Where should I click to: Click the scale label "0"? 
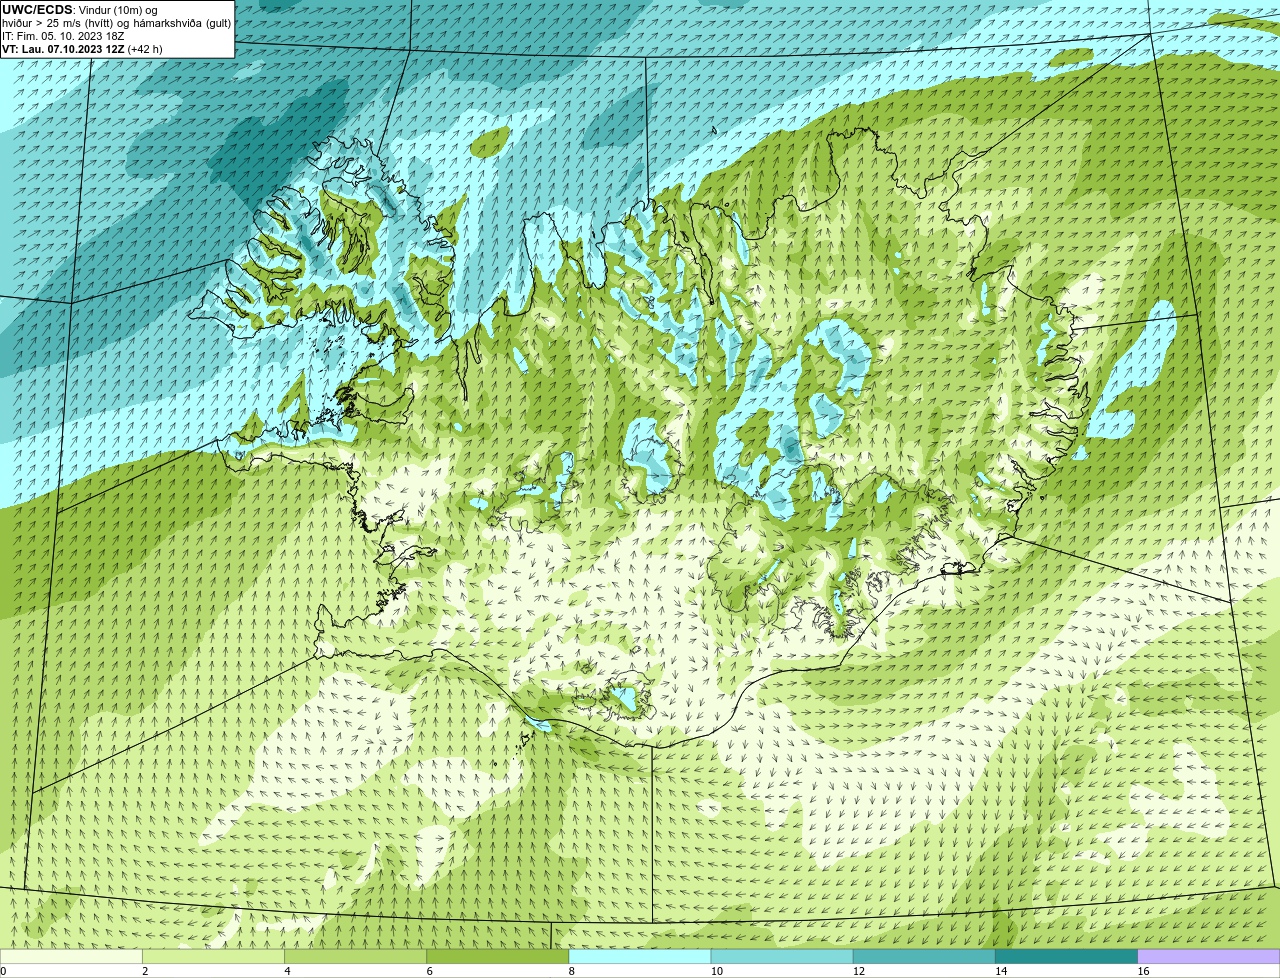[3, 971]
